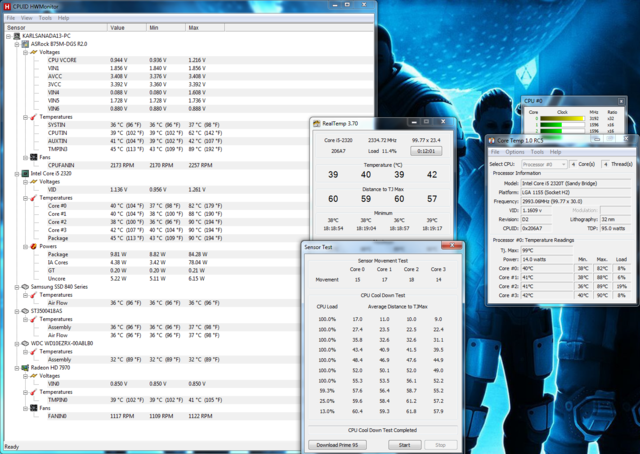
Task: Click the 0:12:01 timer button in RealTemp
Action: pyautogui.click(x=426, y=151)
